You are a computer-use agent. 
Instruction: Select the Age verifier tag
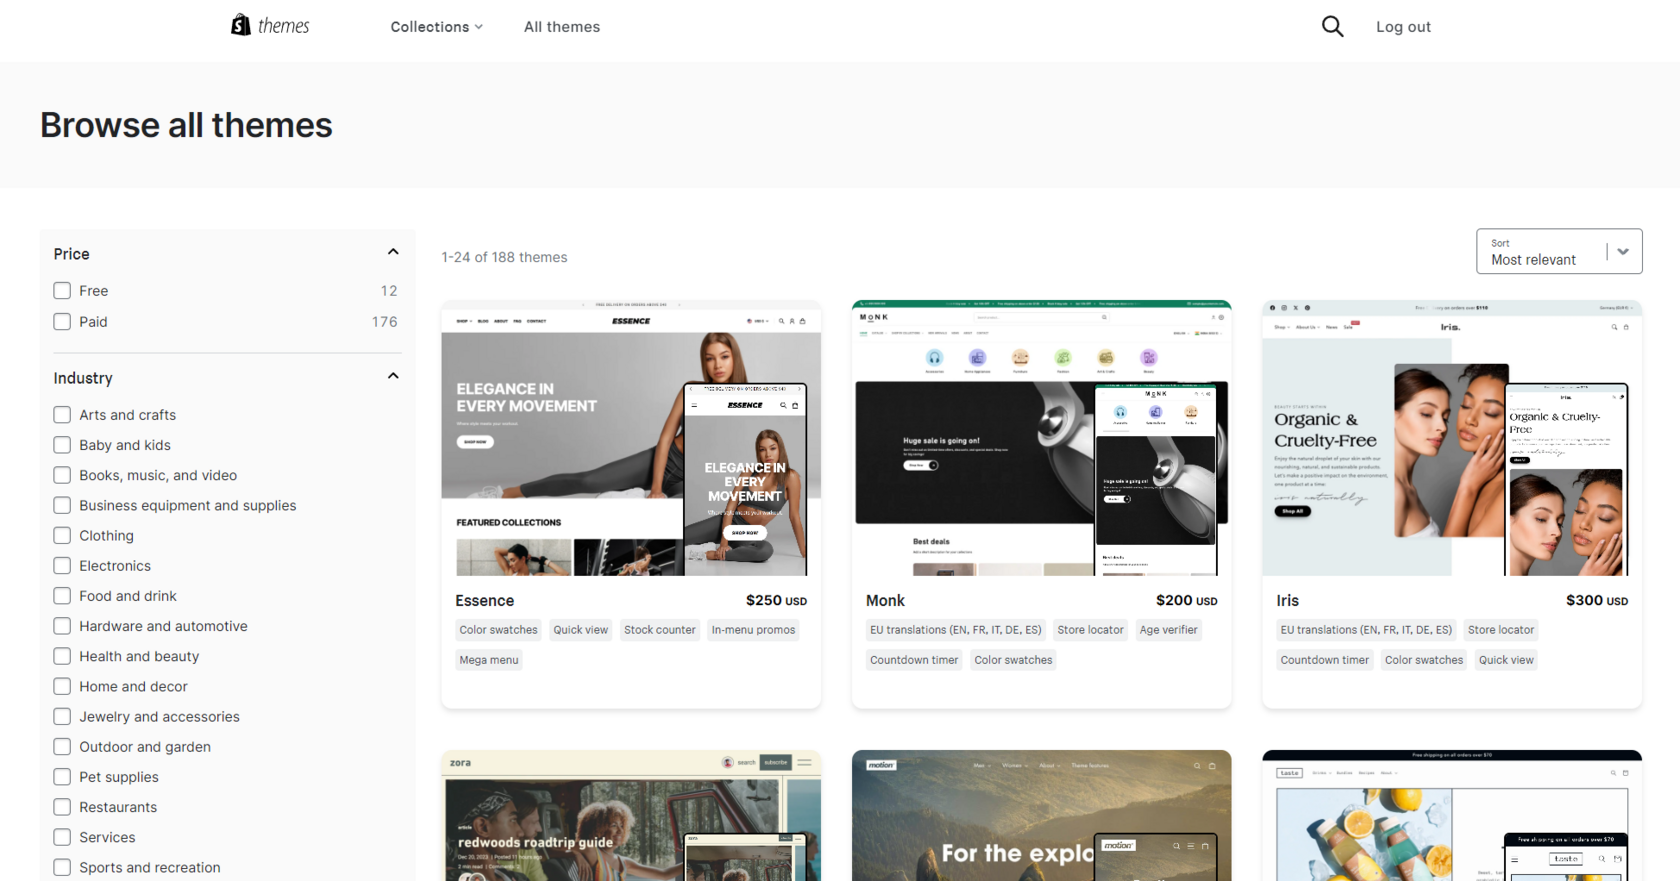[1168, 630]
